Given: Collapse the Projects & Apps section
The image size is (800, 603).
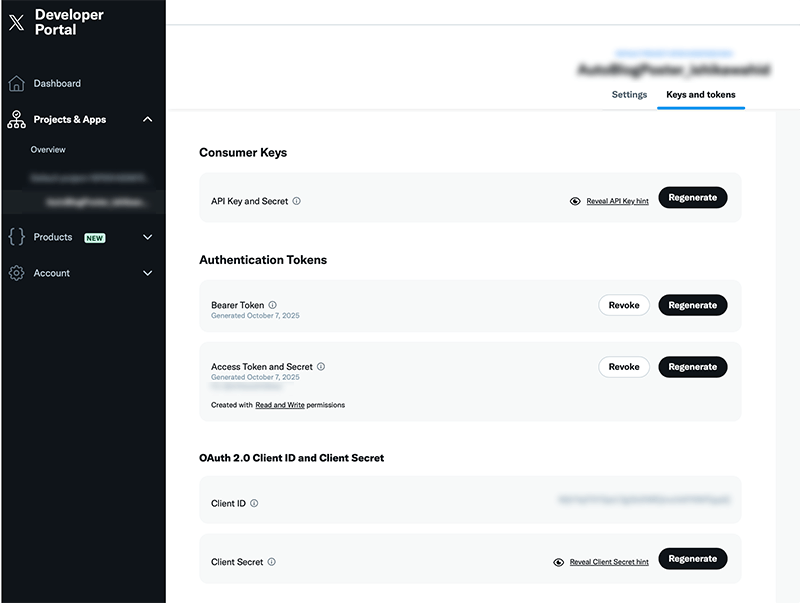Looking at the screenshot, I should [148, 120].
